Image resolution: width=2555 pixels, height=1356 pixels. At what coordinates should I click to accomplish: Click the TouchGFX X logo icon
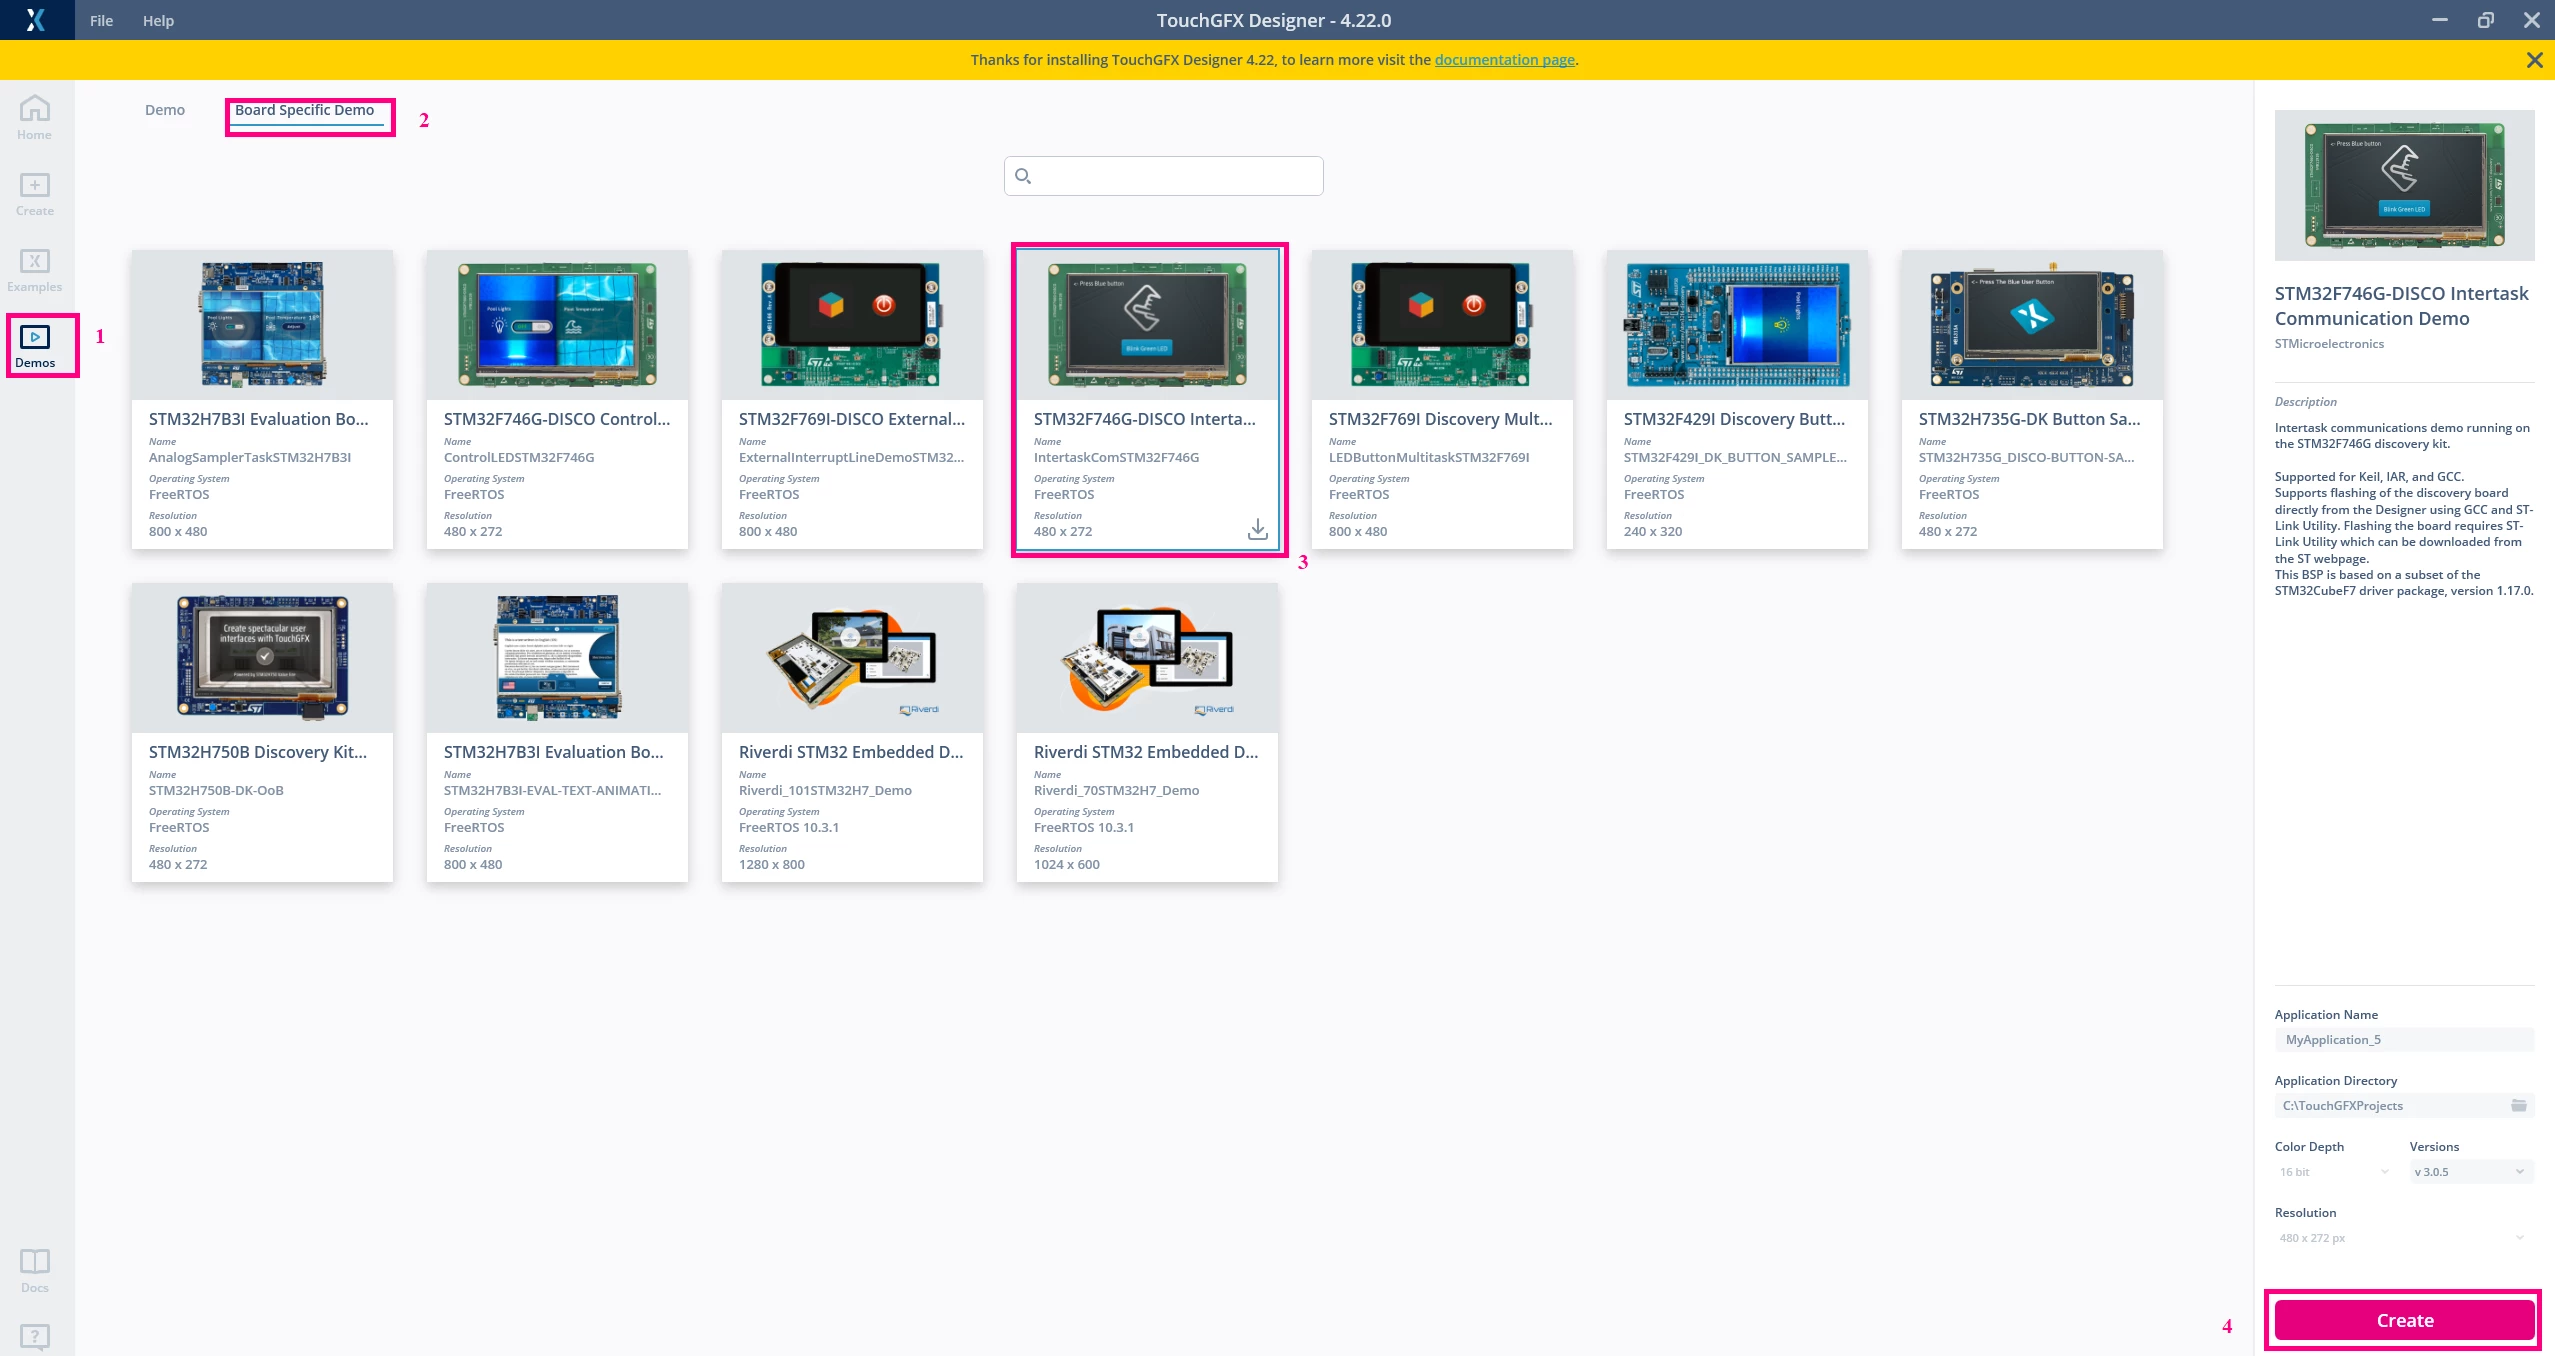36,20
